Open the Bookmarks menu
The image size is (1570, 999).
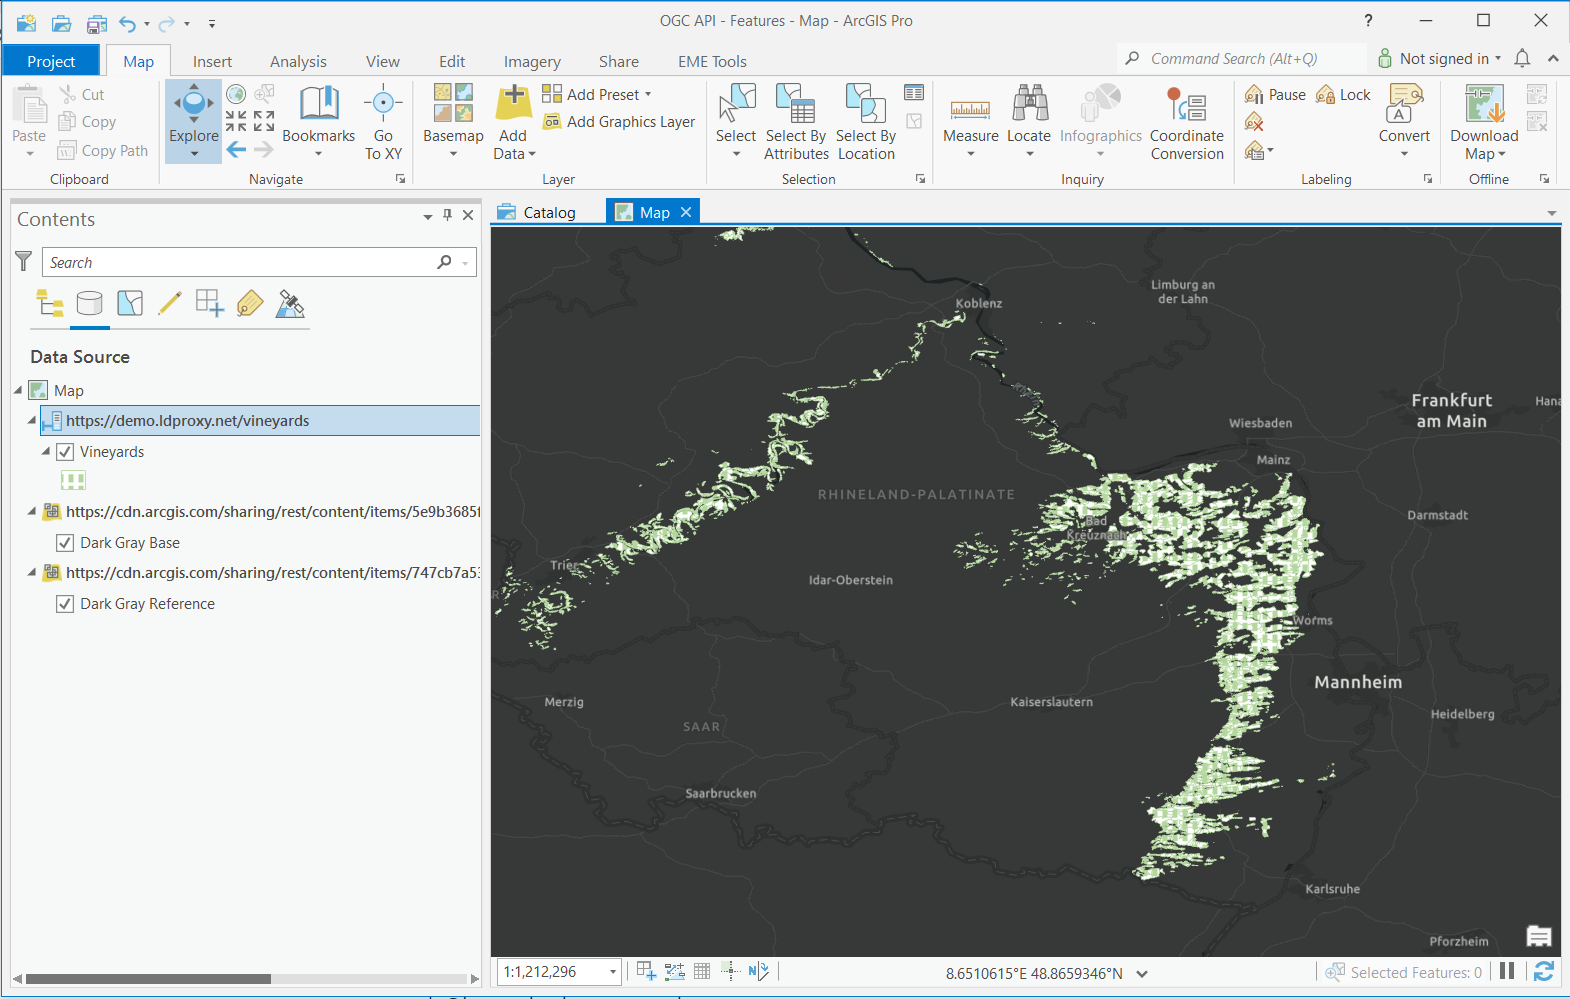tap(318, 121)
